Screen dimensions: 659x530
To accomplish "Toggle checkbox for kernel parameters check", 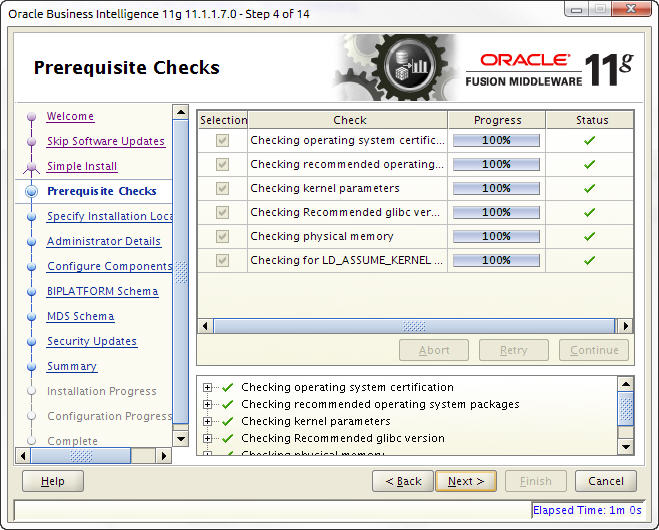I will [x=222, y=188].
